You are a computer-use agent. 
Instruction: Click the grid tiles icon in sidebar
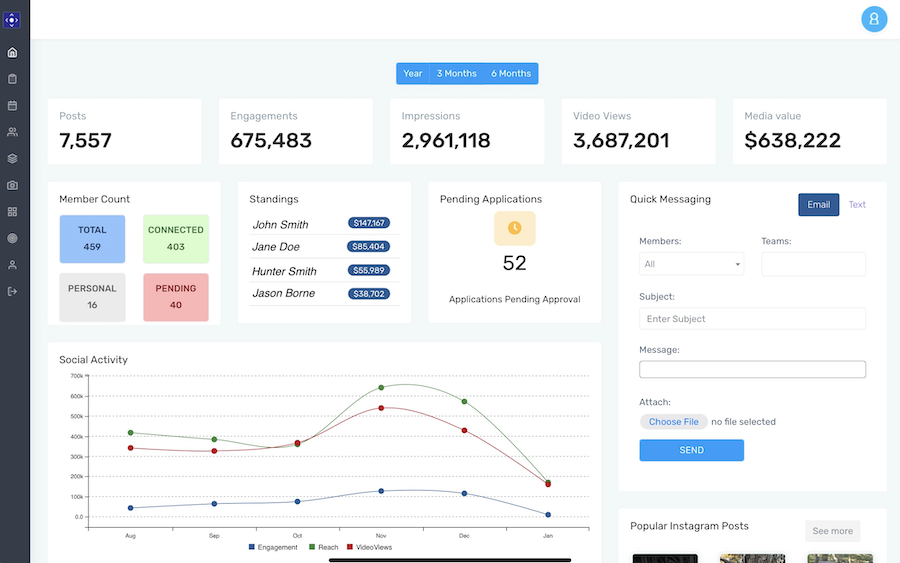pos(12,212)
